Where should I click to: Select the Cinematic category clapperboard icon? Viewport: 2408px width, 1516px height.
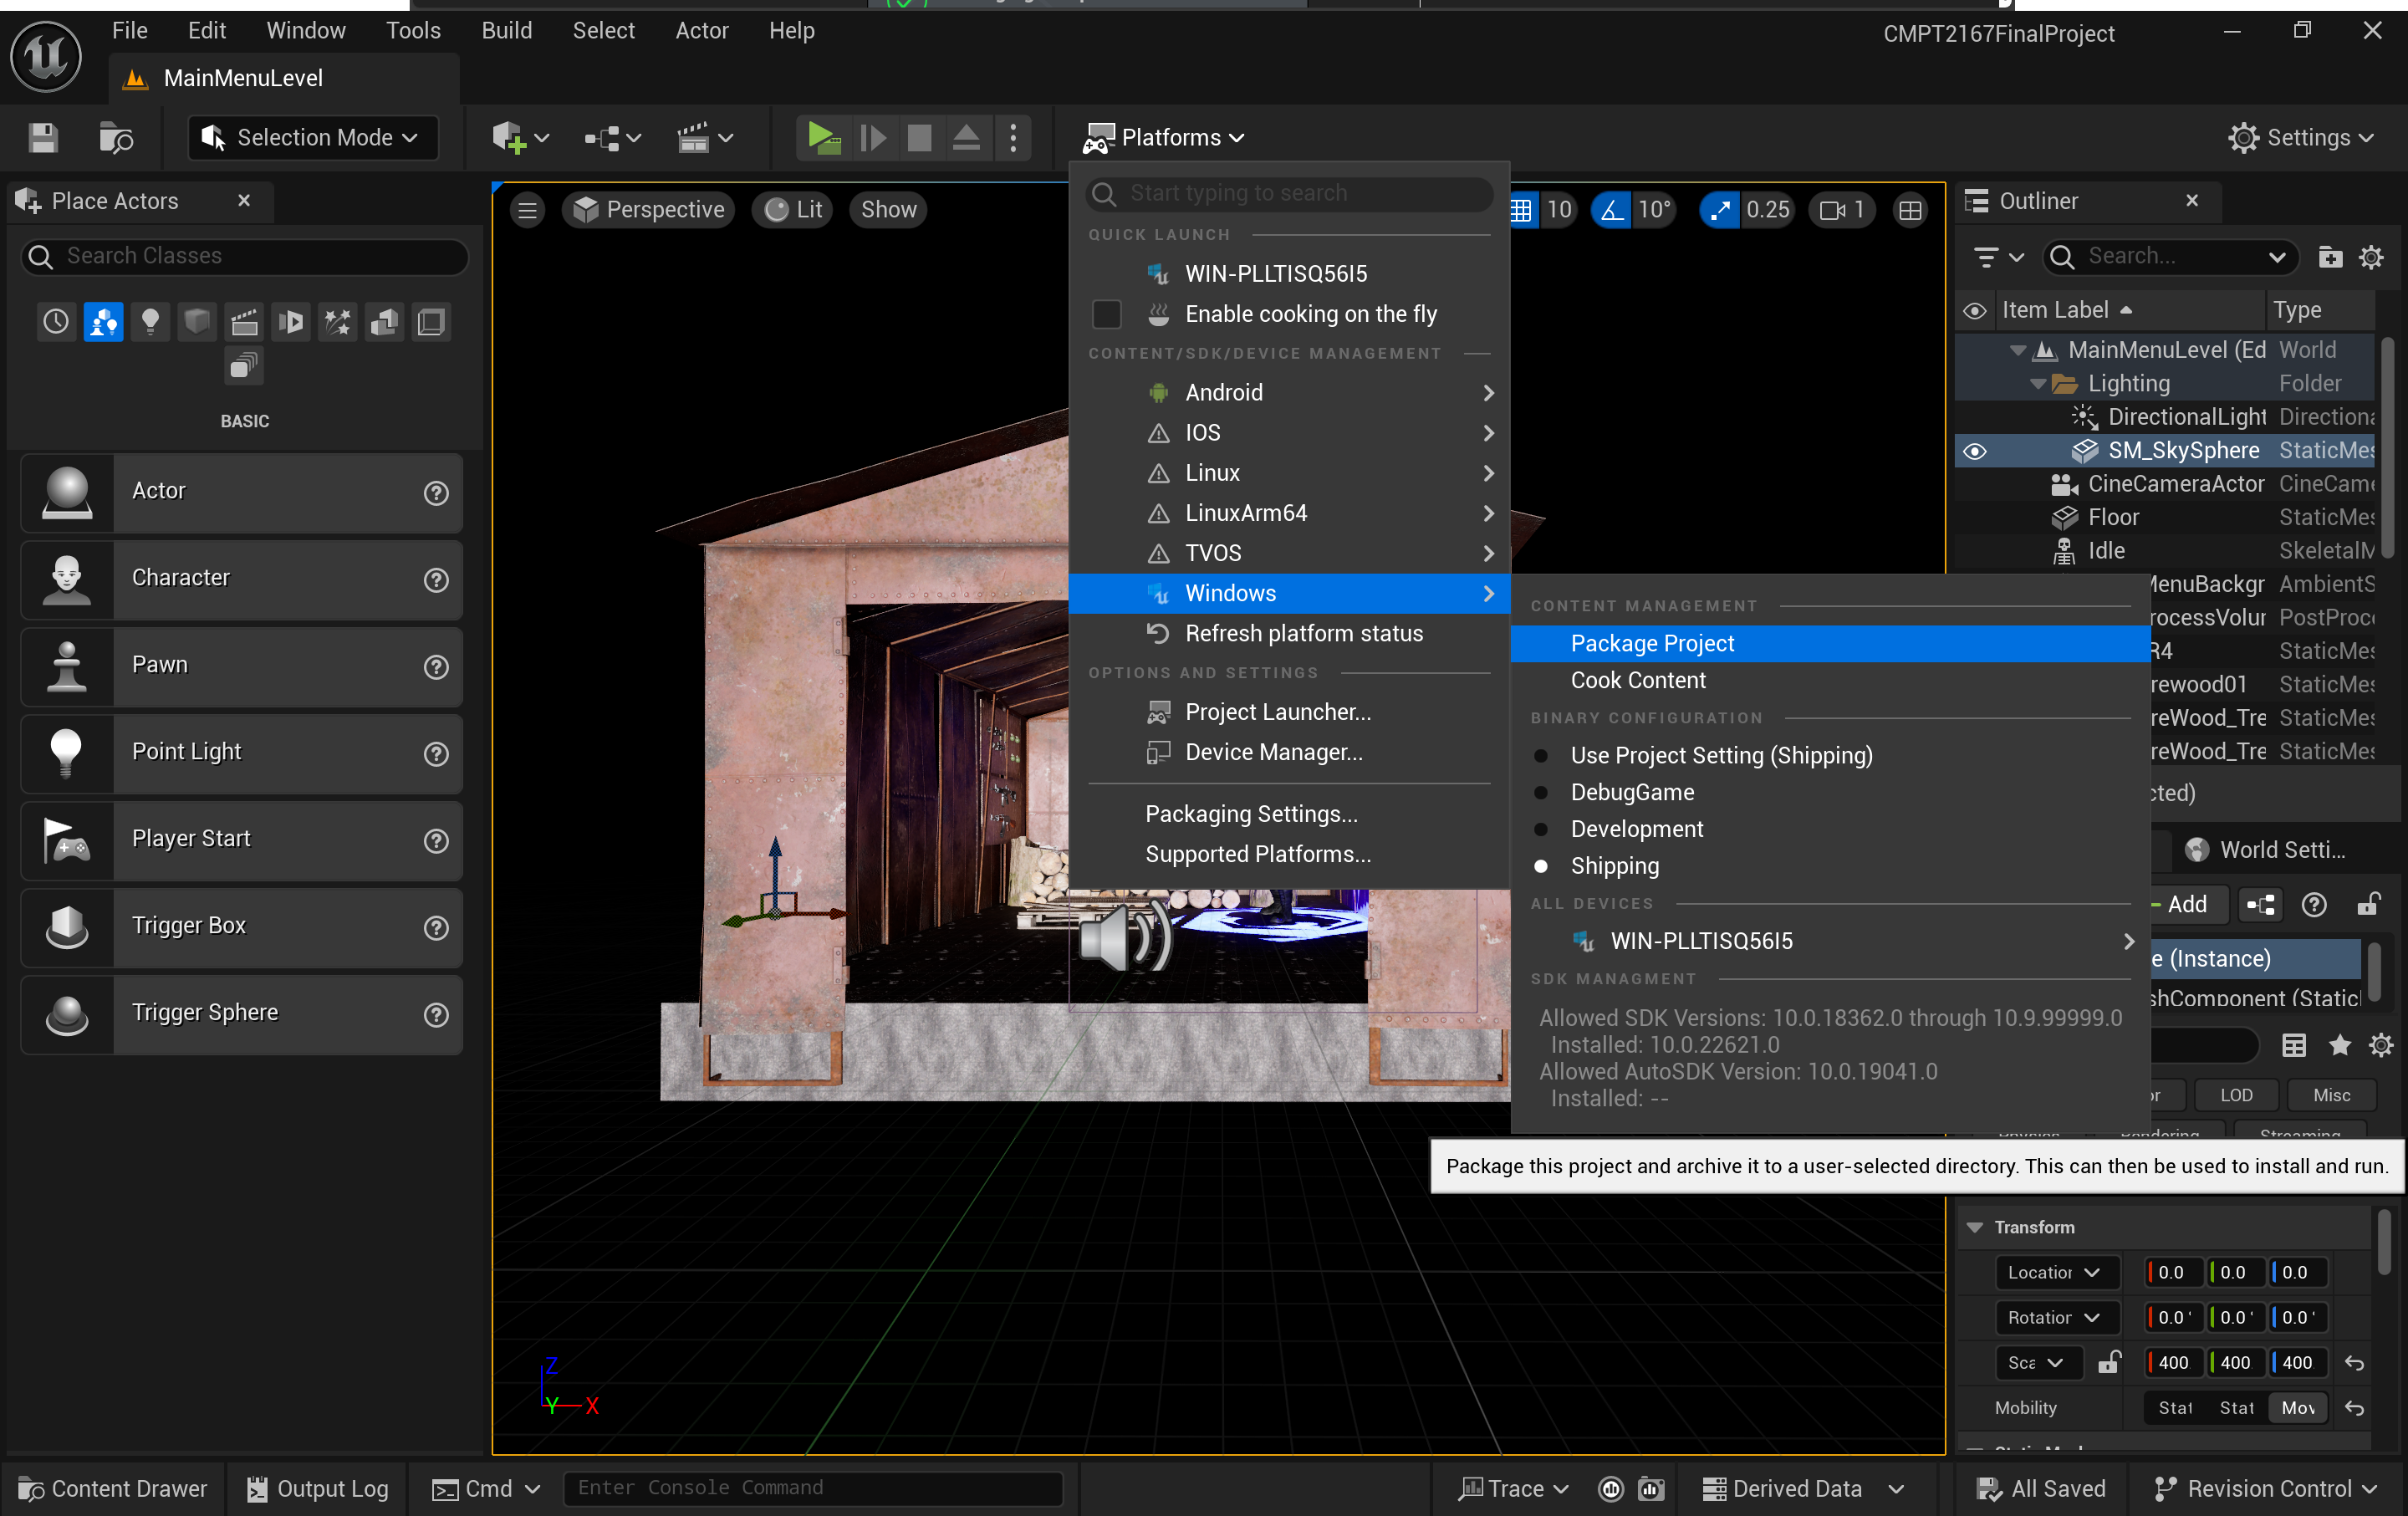244,321
